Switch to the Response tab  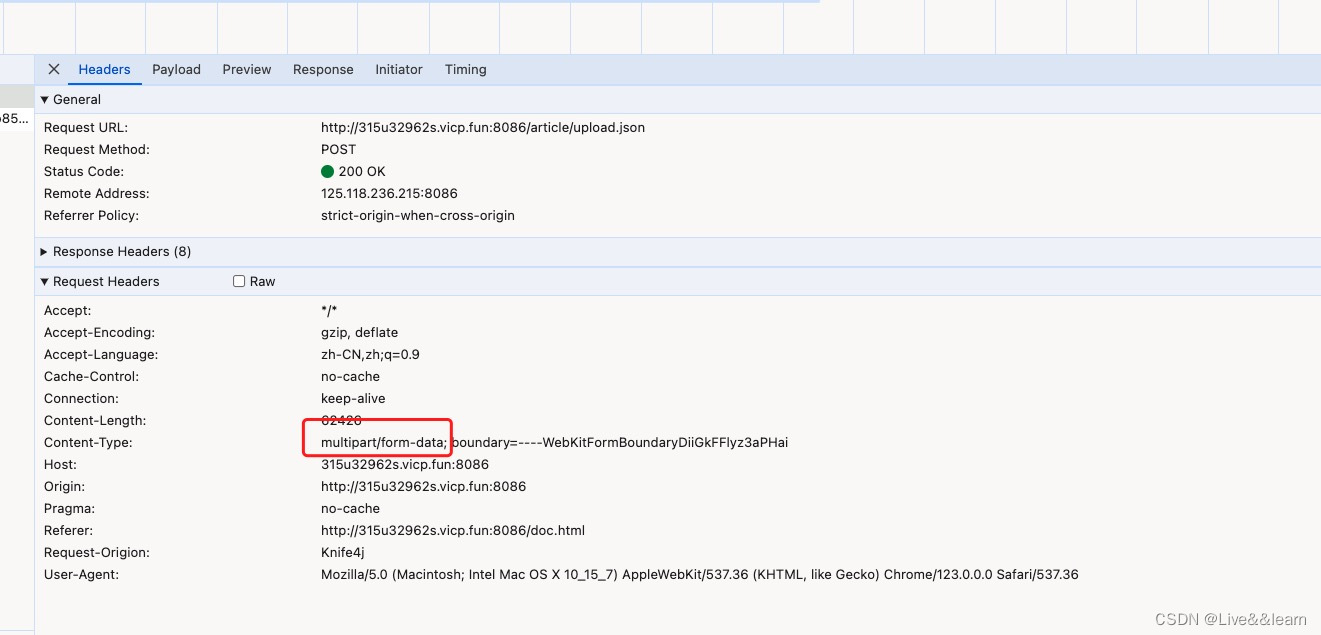(x=323, y=69)
